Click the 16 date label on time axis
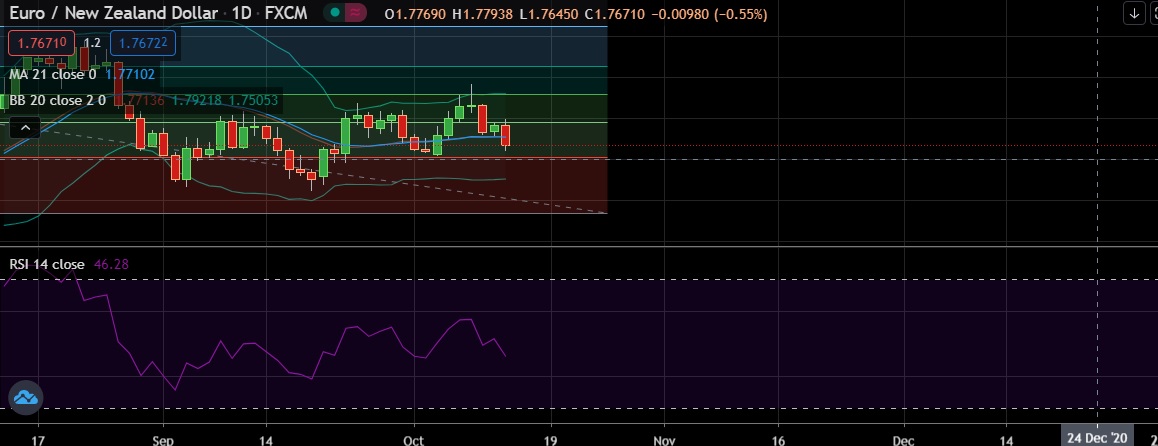The width and height of the screenshot is (1158, 446). click(778, 440)
